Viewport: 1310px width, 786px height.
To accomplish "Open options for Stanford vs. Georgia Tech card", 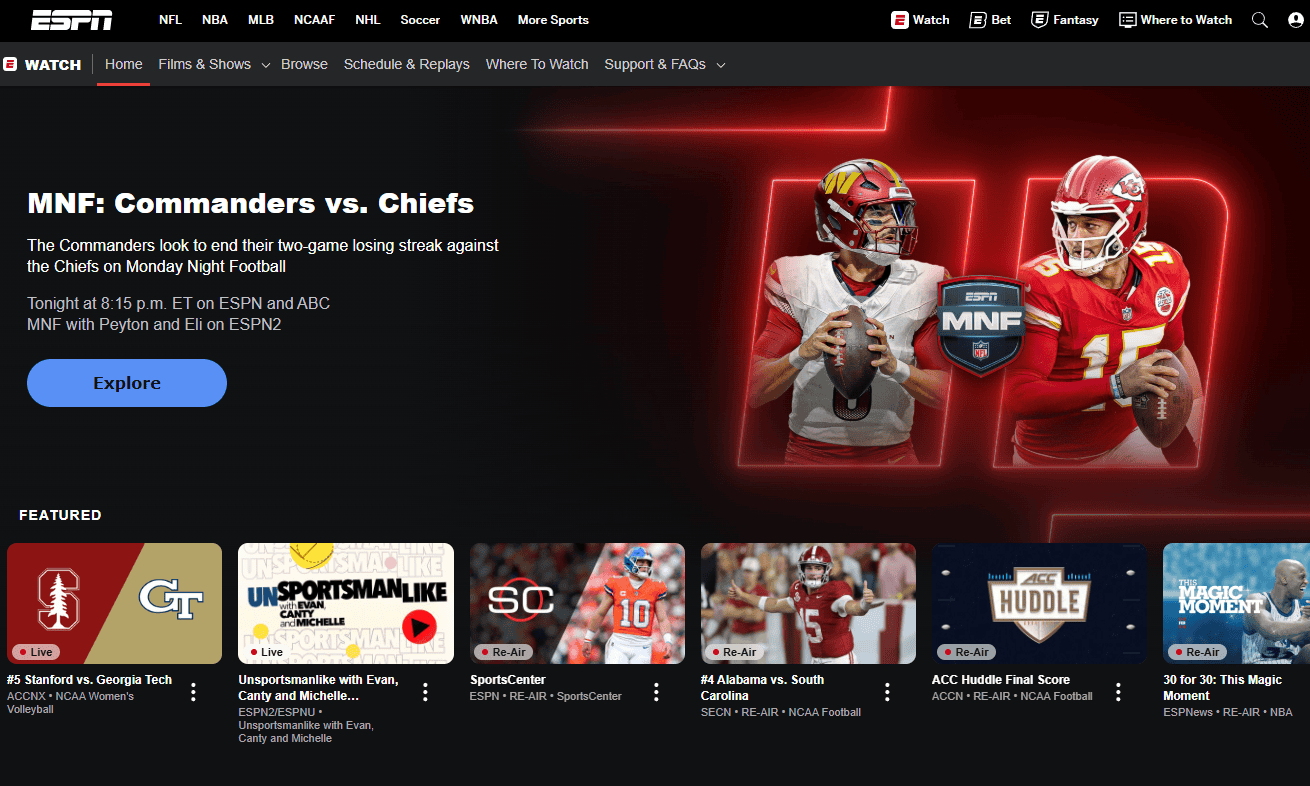I will (194, 692).
